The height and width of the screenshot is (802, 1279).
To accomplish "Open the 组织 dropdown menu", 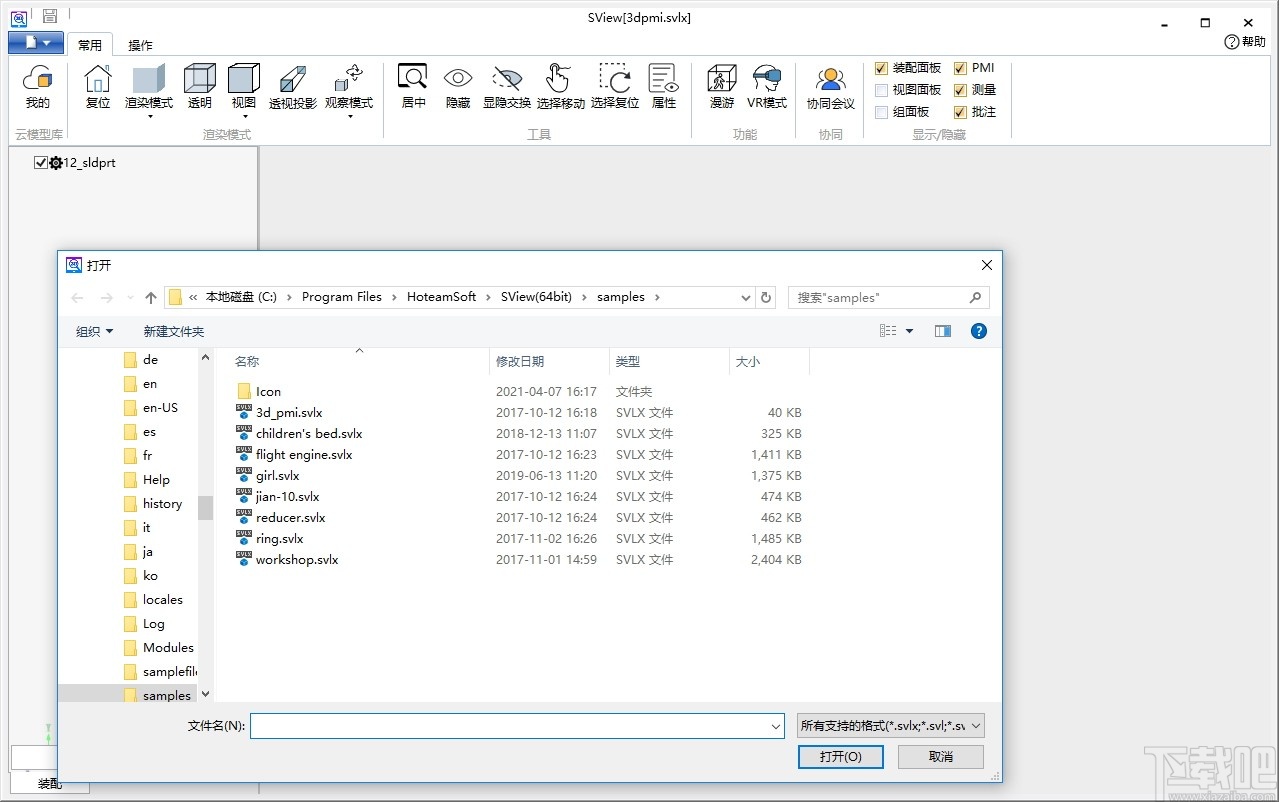I will click(x=95, y=331).
